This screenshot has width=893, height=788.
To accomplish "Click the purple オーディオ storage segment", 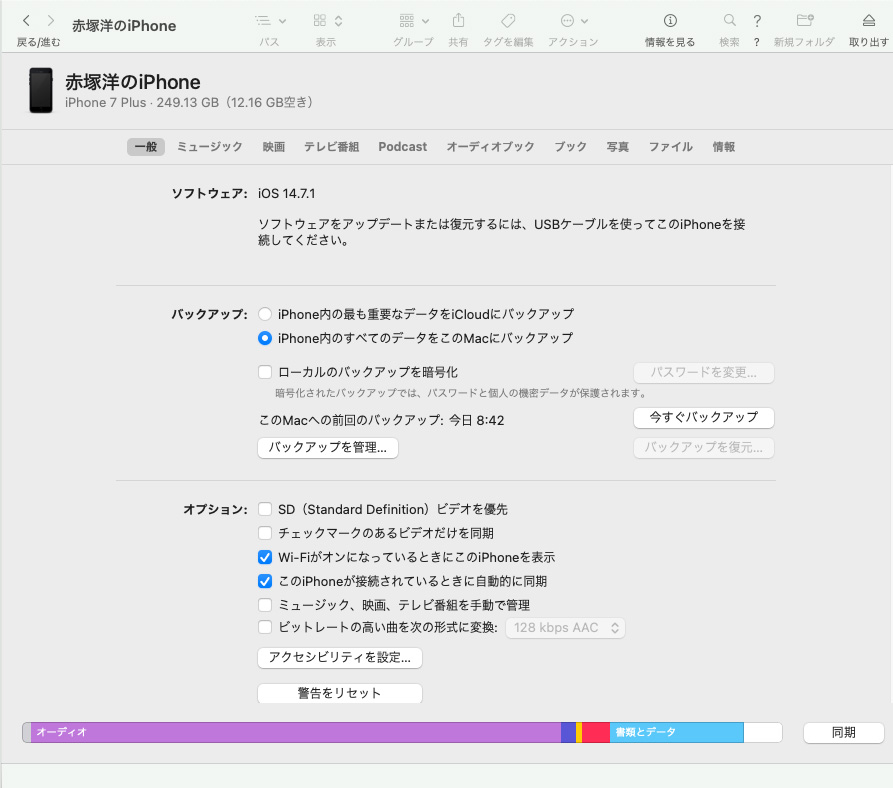I will point(296,733).
